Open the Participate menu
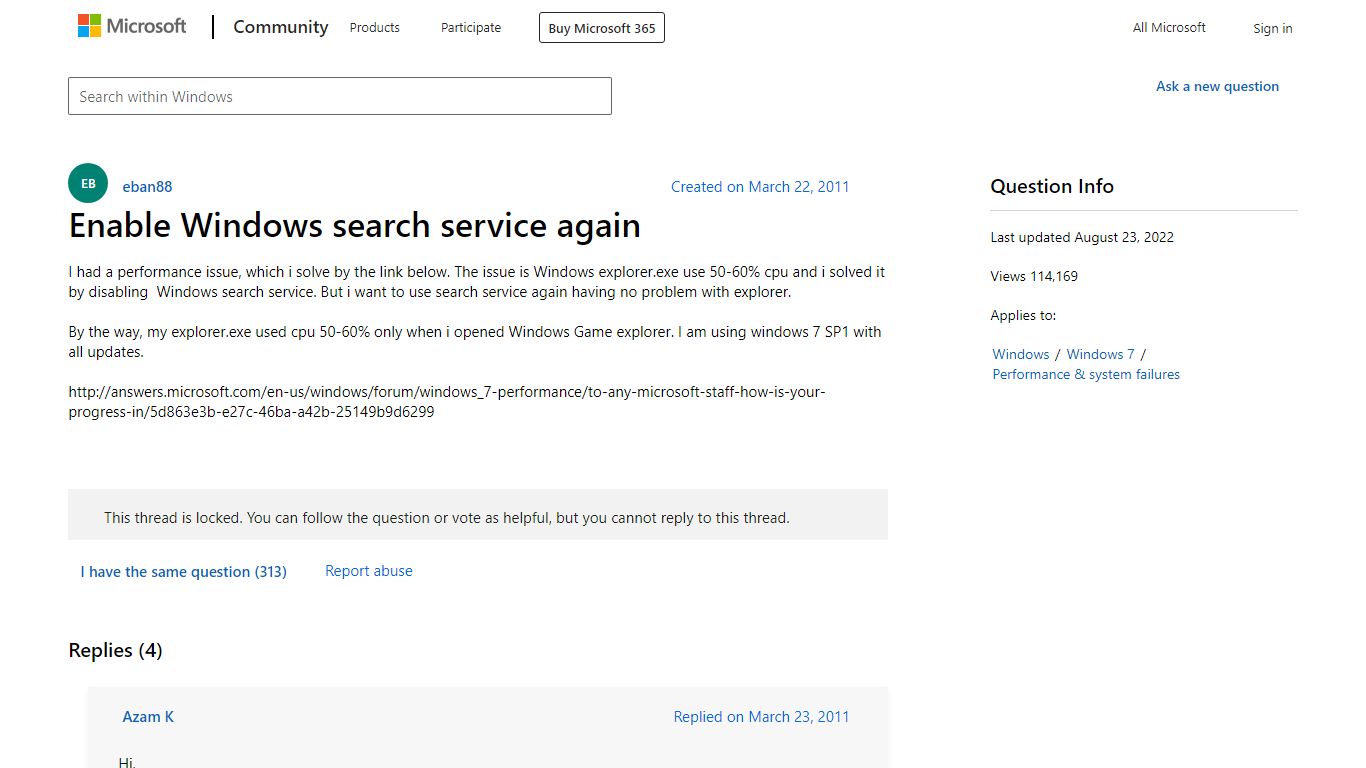Image resolution: width=1366 pixels, height=768 pixels. click(x=471, y=27)
